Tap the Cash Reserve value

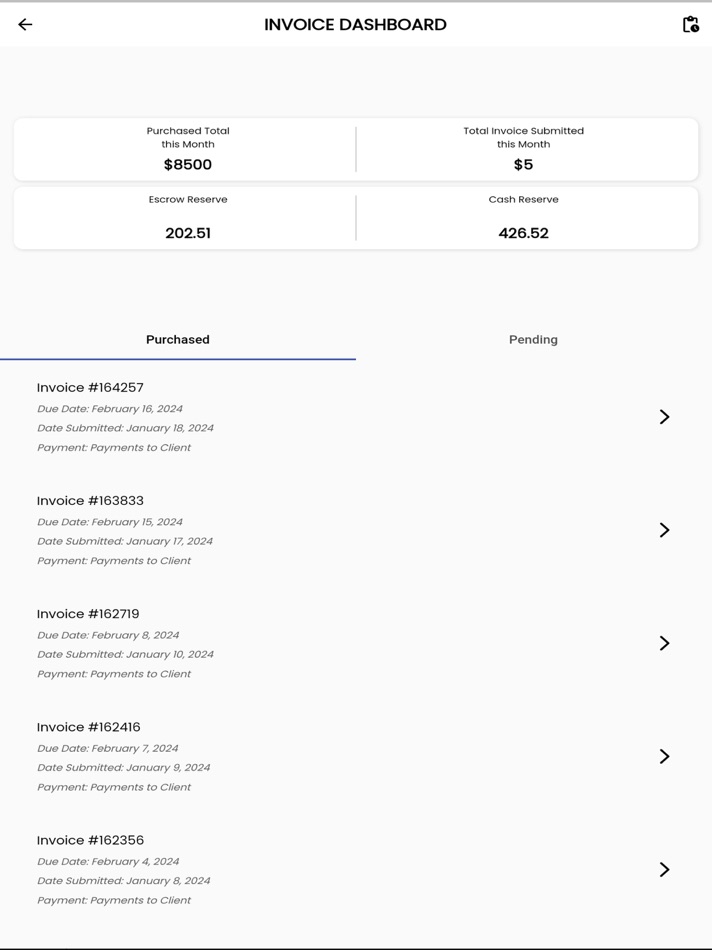point(523,233)
